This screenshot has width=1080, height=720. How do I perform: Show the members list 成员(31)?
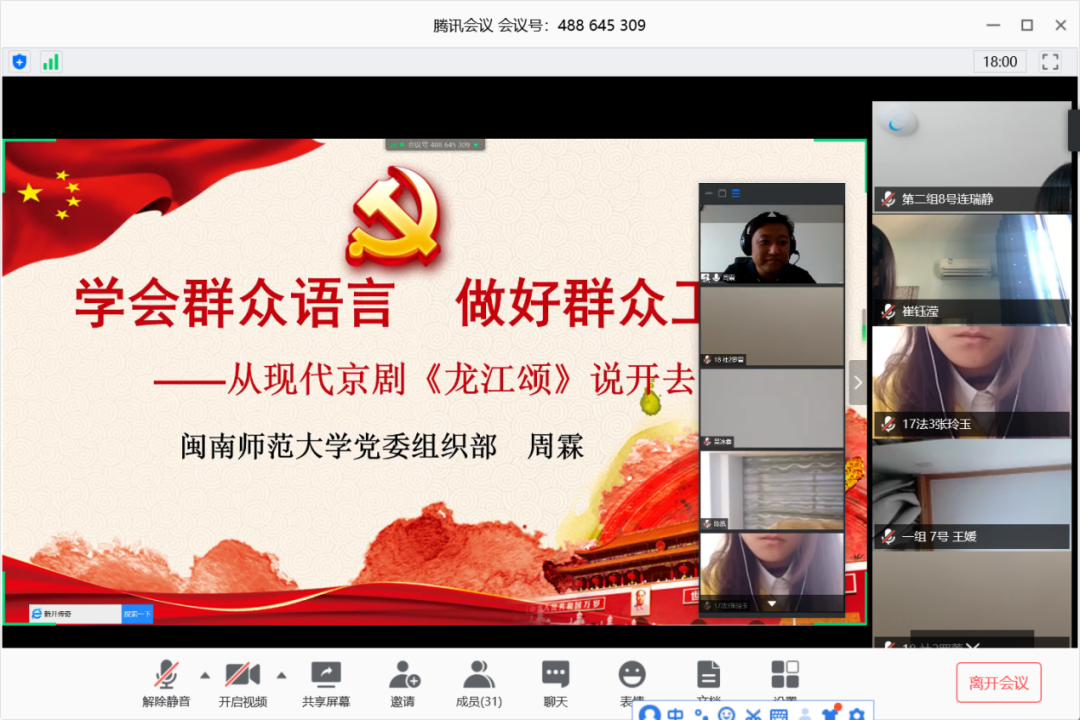coord(479,682)
